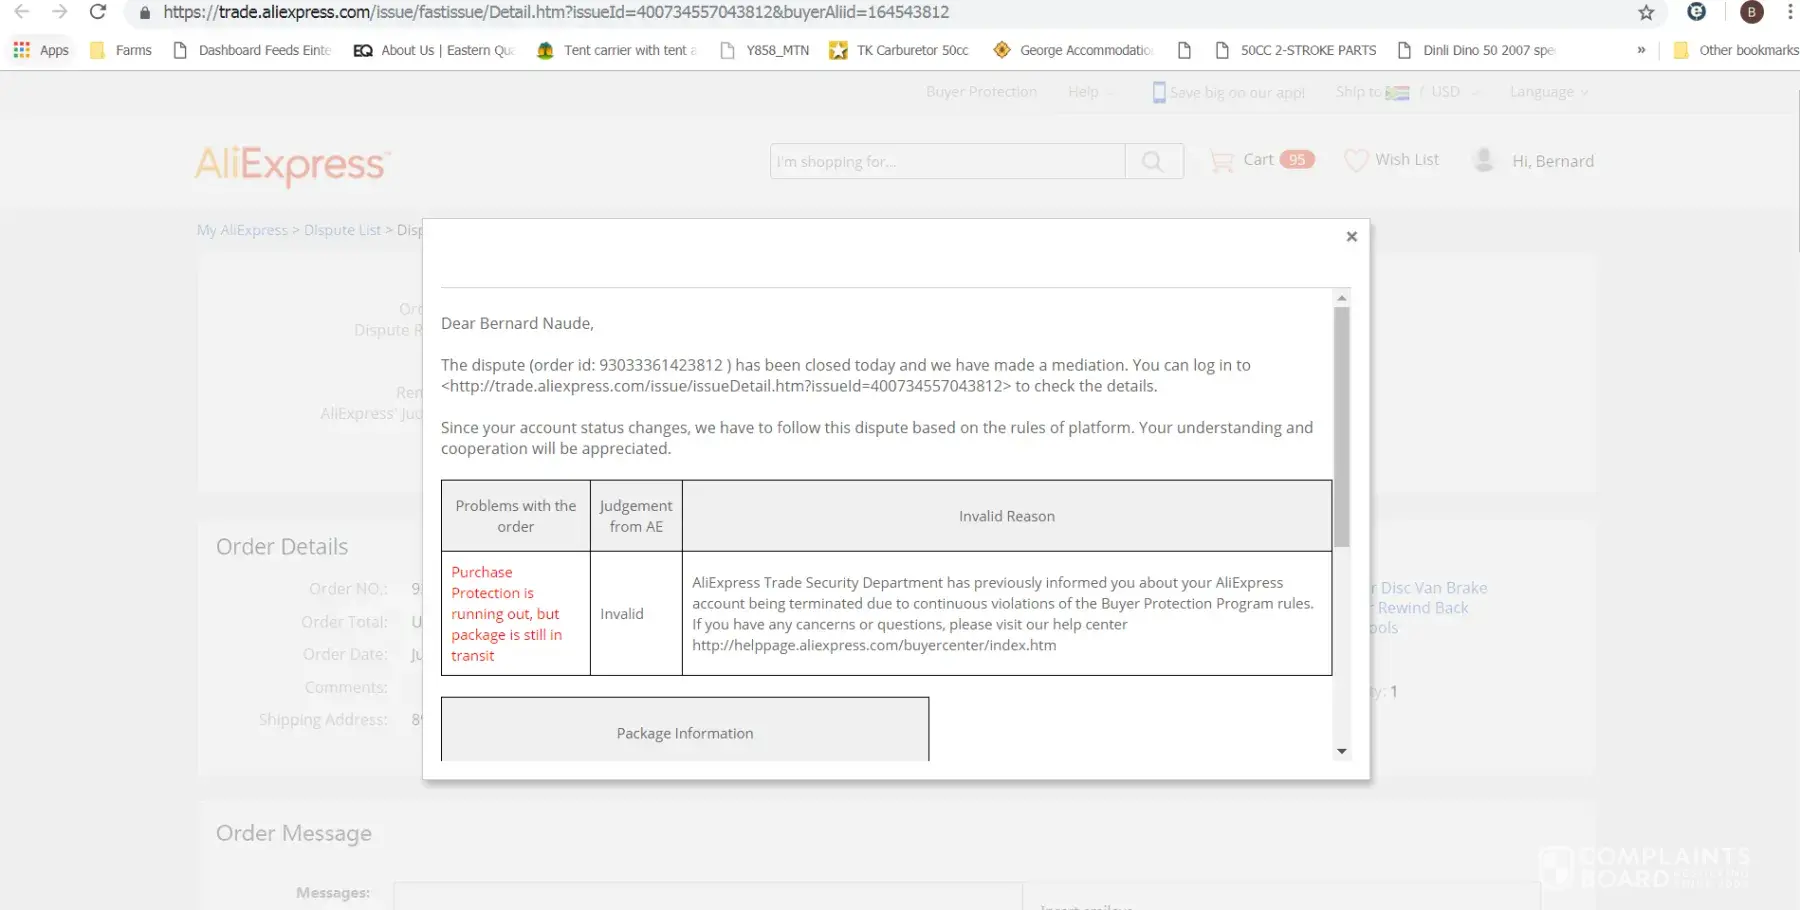Close the dispute message dialog
Image resolution: width=1800 pixels, height=910 pixels.
pos(1351,237)
